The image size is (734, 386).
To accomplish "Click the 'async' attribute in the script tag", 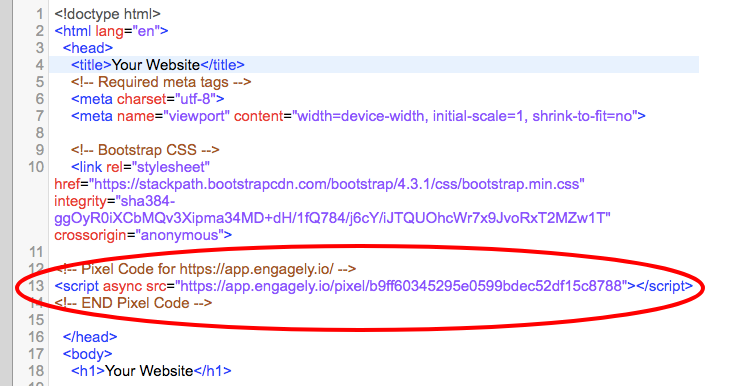I will [122, 285].
